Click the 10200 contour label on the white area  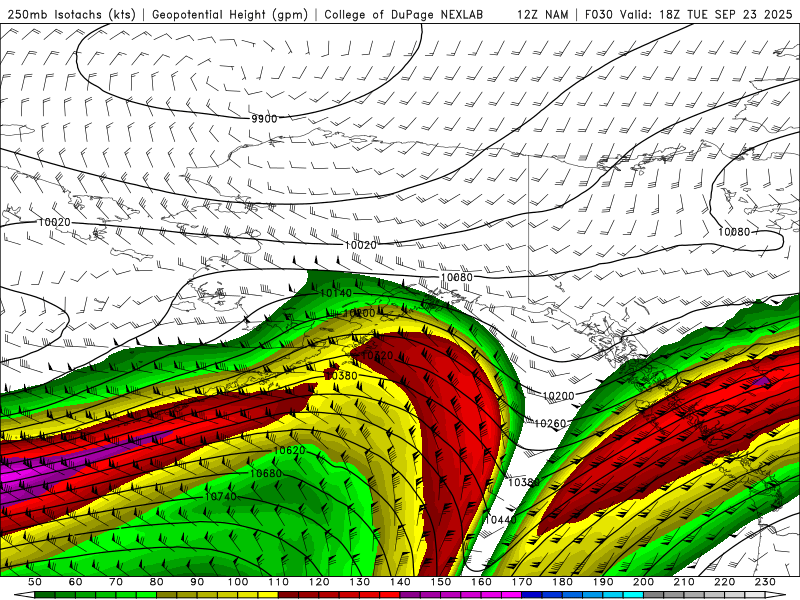[x=558, y=396]
